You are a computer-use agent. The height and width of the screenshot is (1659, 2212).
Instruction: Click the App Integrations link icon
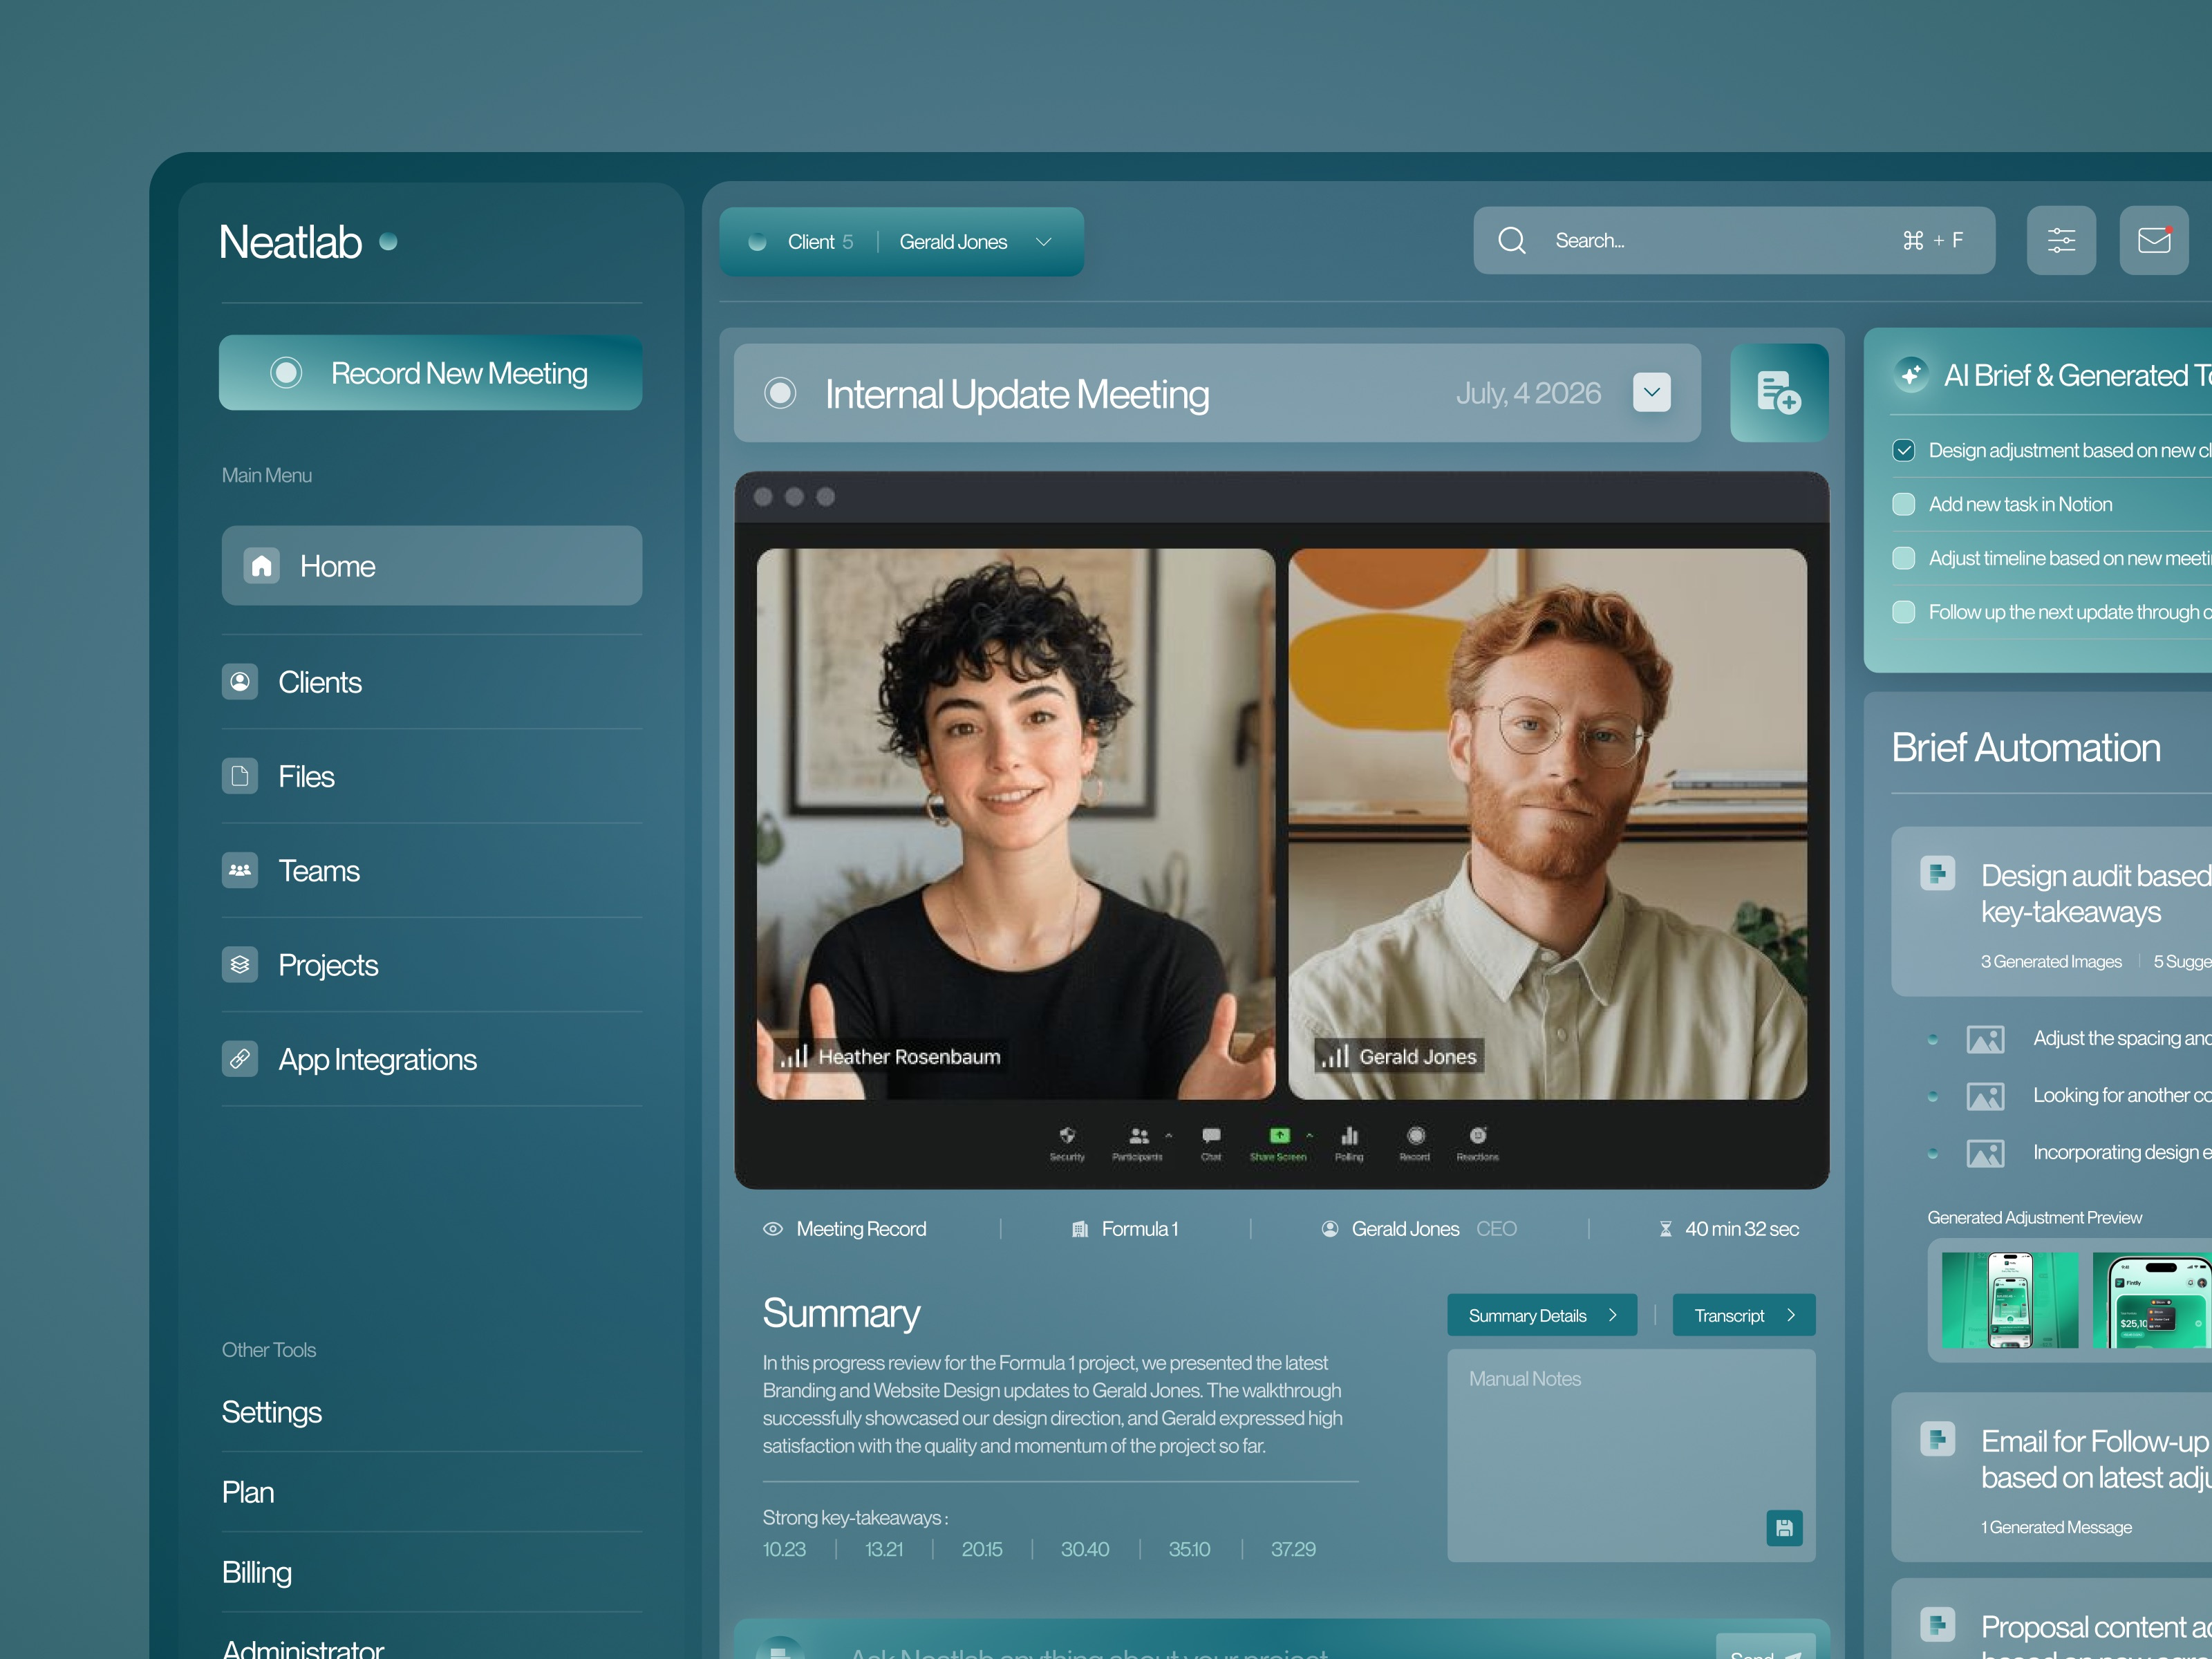pyautogui.click(x=240, y=1058)
